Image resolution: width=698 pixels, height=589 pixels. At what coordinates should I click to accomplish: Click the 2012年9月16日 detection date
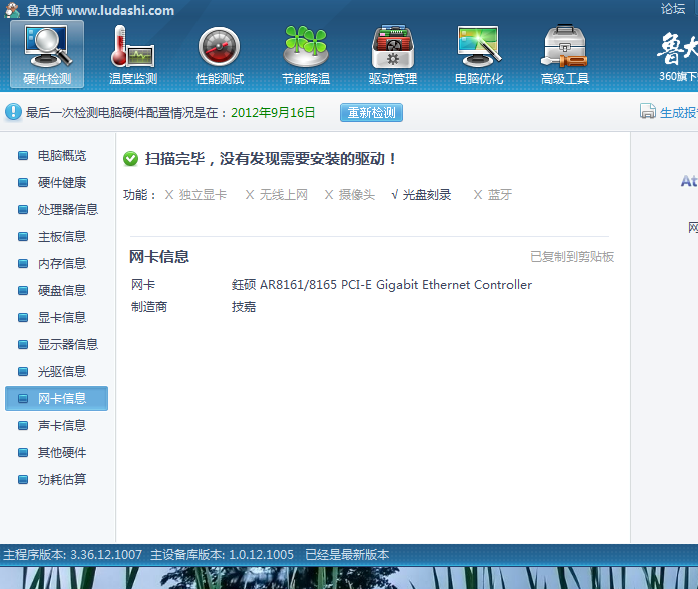273,112
